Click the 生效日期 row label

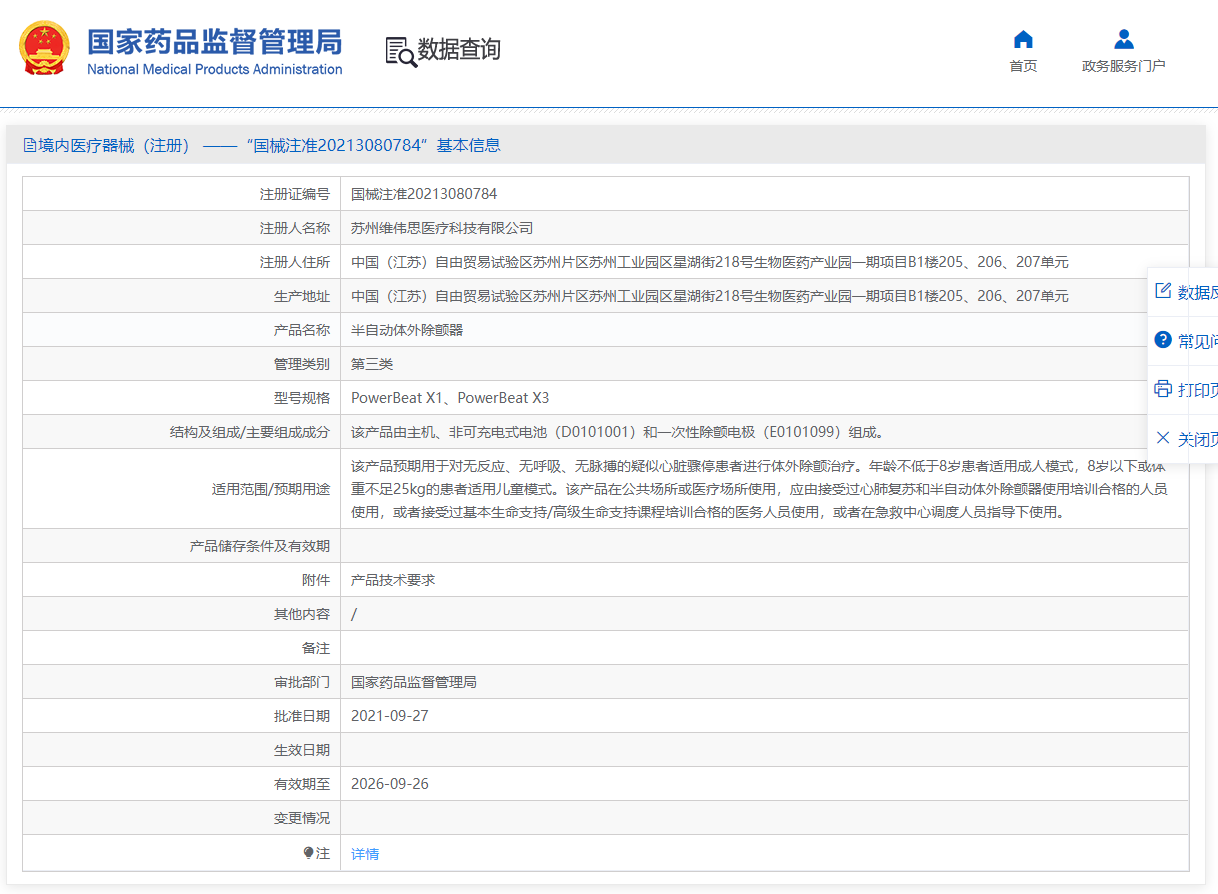pyautogui.click(x=302, y=750)
